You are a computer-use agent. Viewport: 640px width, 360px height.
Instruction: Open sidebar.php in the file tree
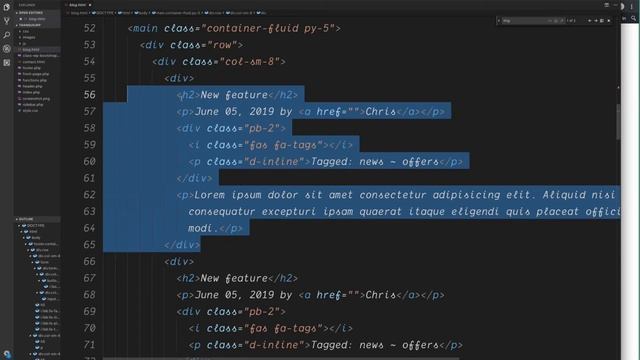click(33, 105)
